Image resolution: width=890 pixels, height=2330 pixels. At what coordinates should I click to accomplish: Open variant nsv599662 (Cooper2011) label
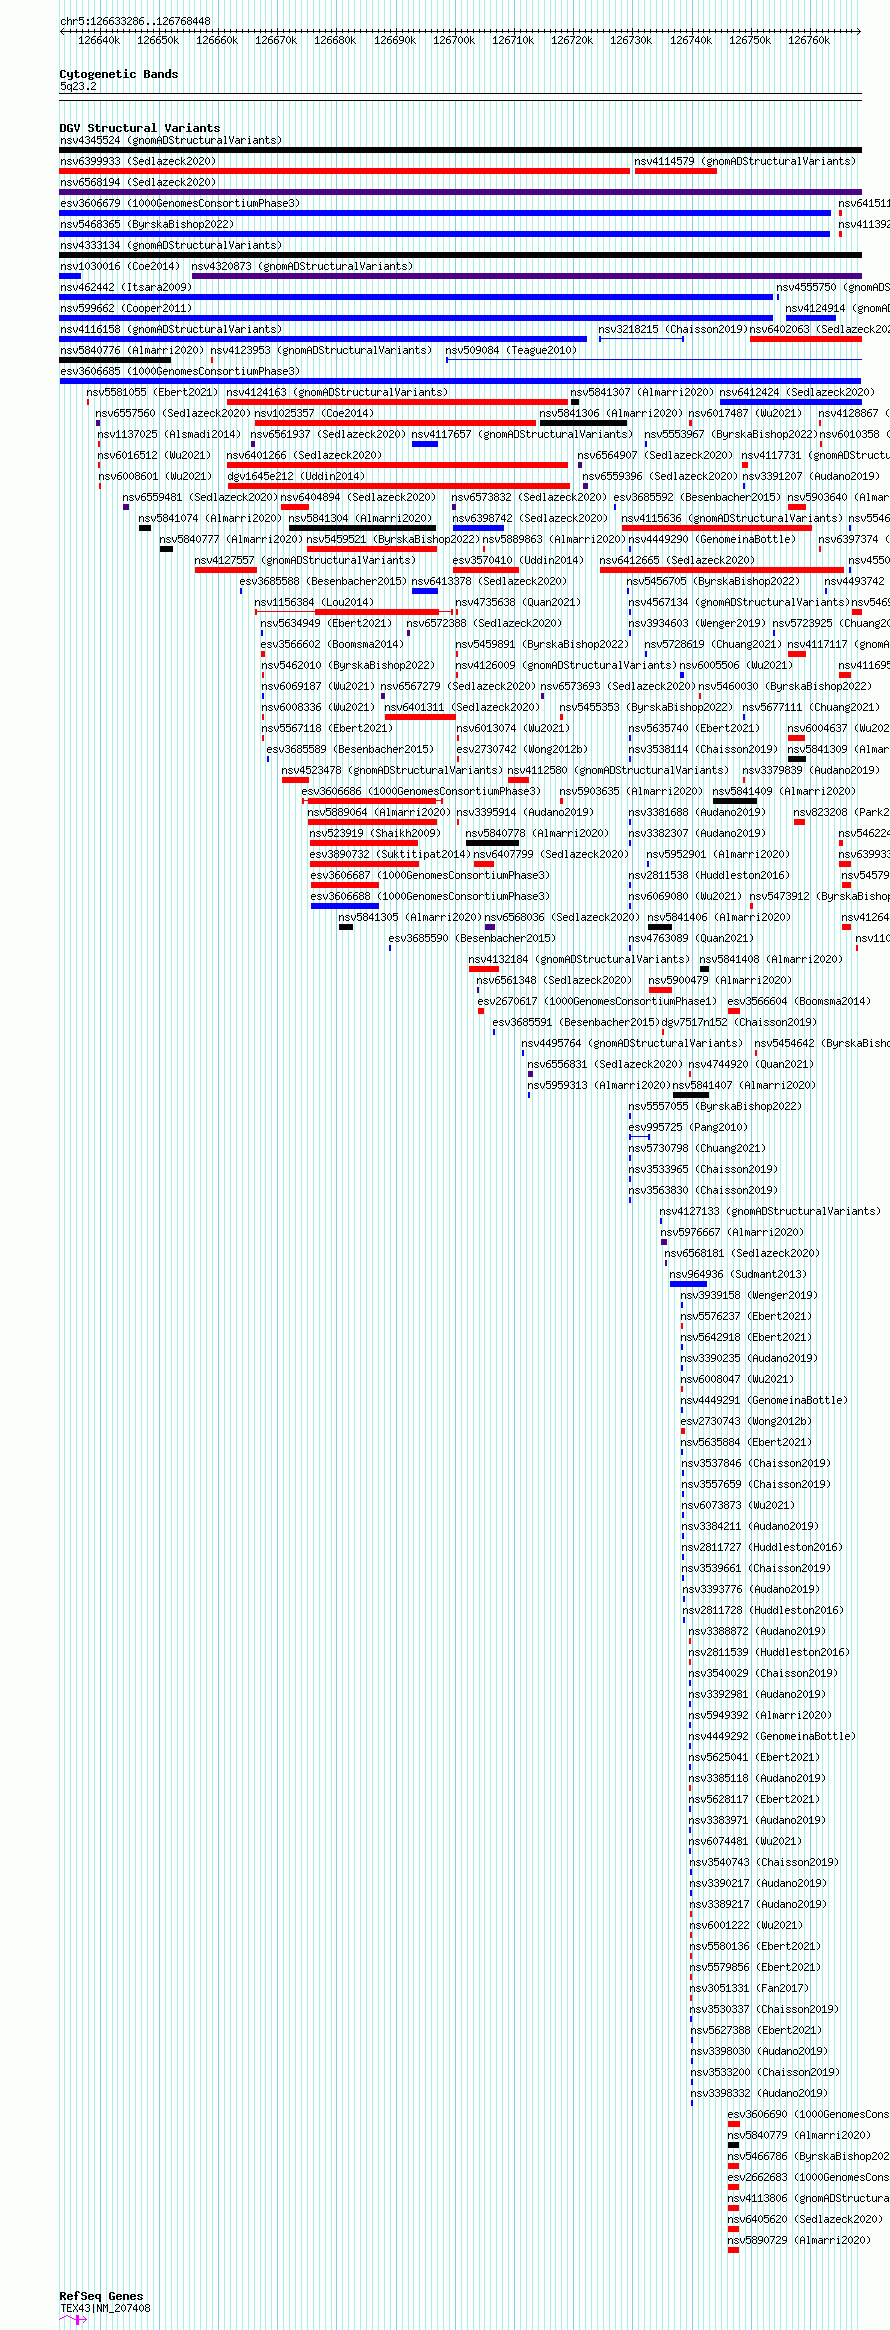tap(126, 309)
